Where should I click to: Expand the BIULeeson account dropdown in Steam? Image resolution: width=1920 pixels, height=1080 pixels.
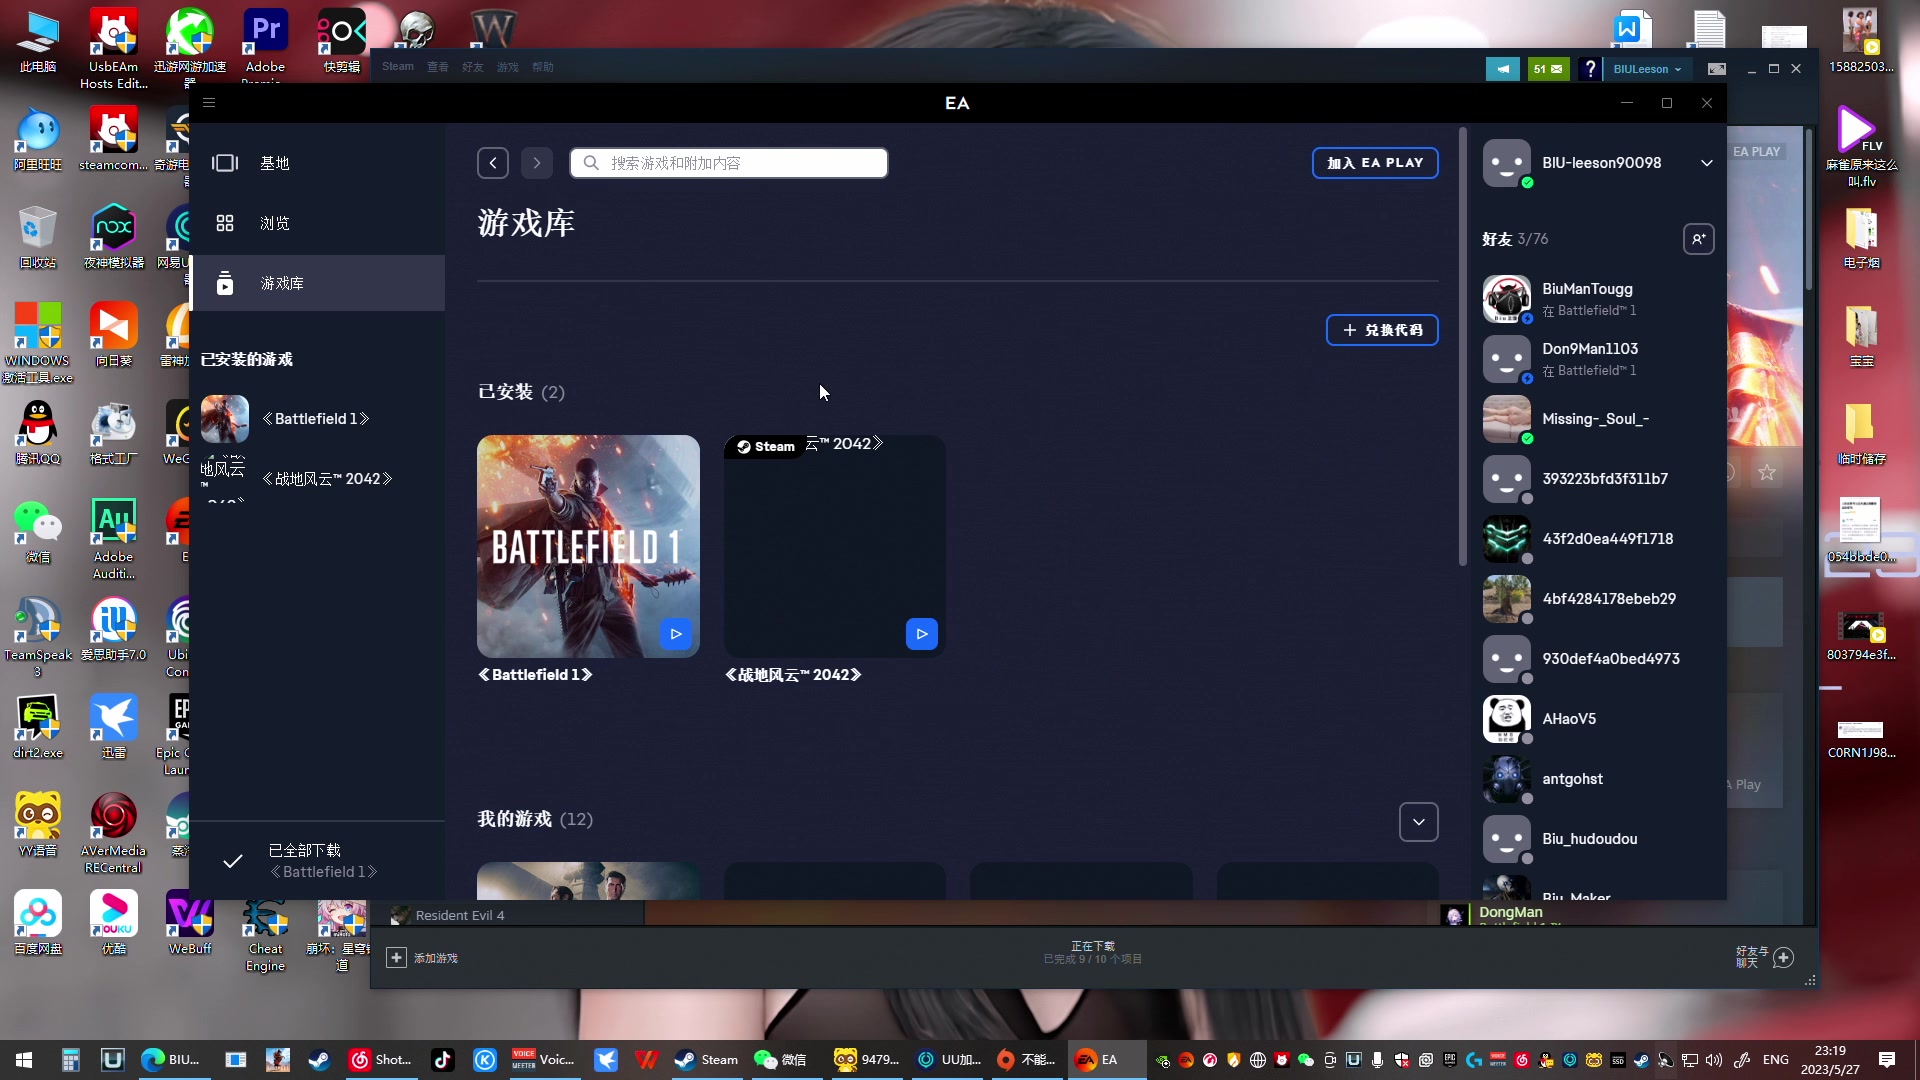pos(1648,69)
